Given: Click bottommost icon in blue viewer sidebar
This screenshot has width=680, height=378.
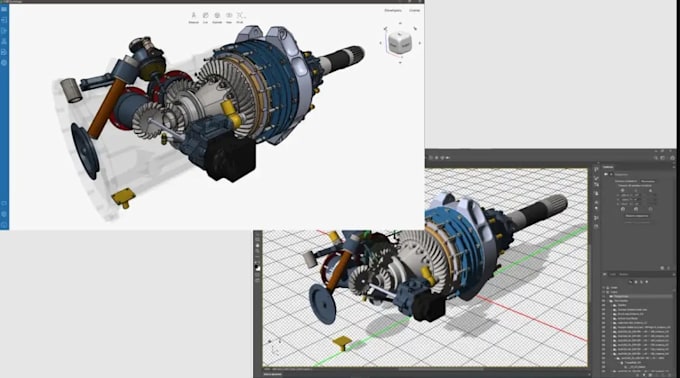Looking at the screenshot, I should (x=4, y=224).
